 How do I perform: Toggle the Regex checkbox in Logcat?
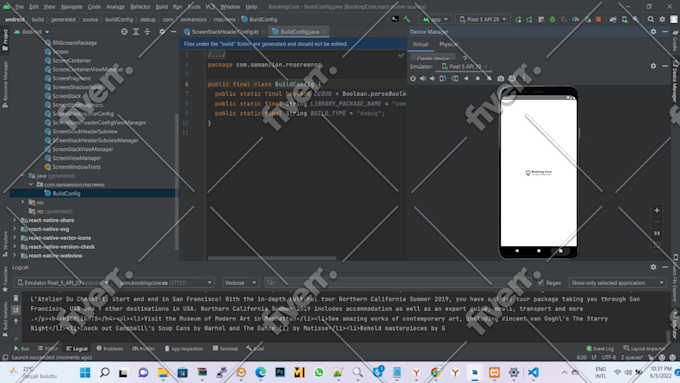(x=541, y=283)
